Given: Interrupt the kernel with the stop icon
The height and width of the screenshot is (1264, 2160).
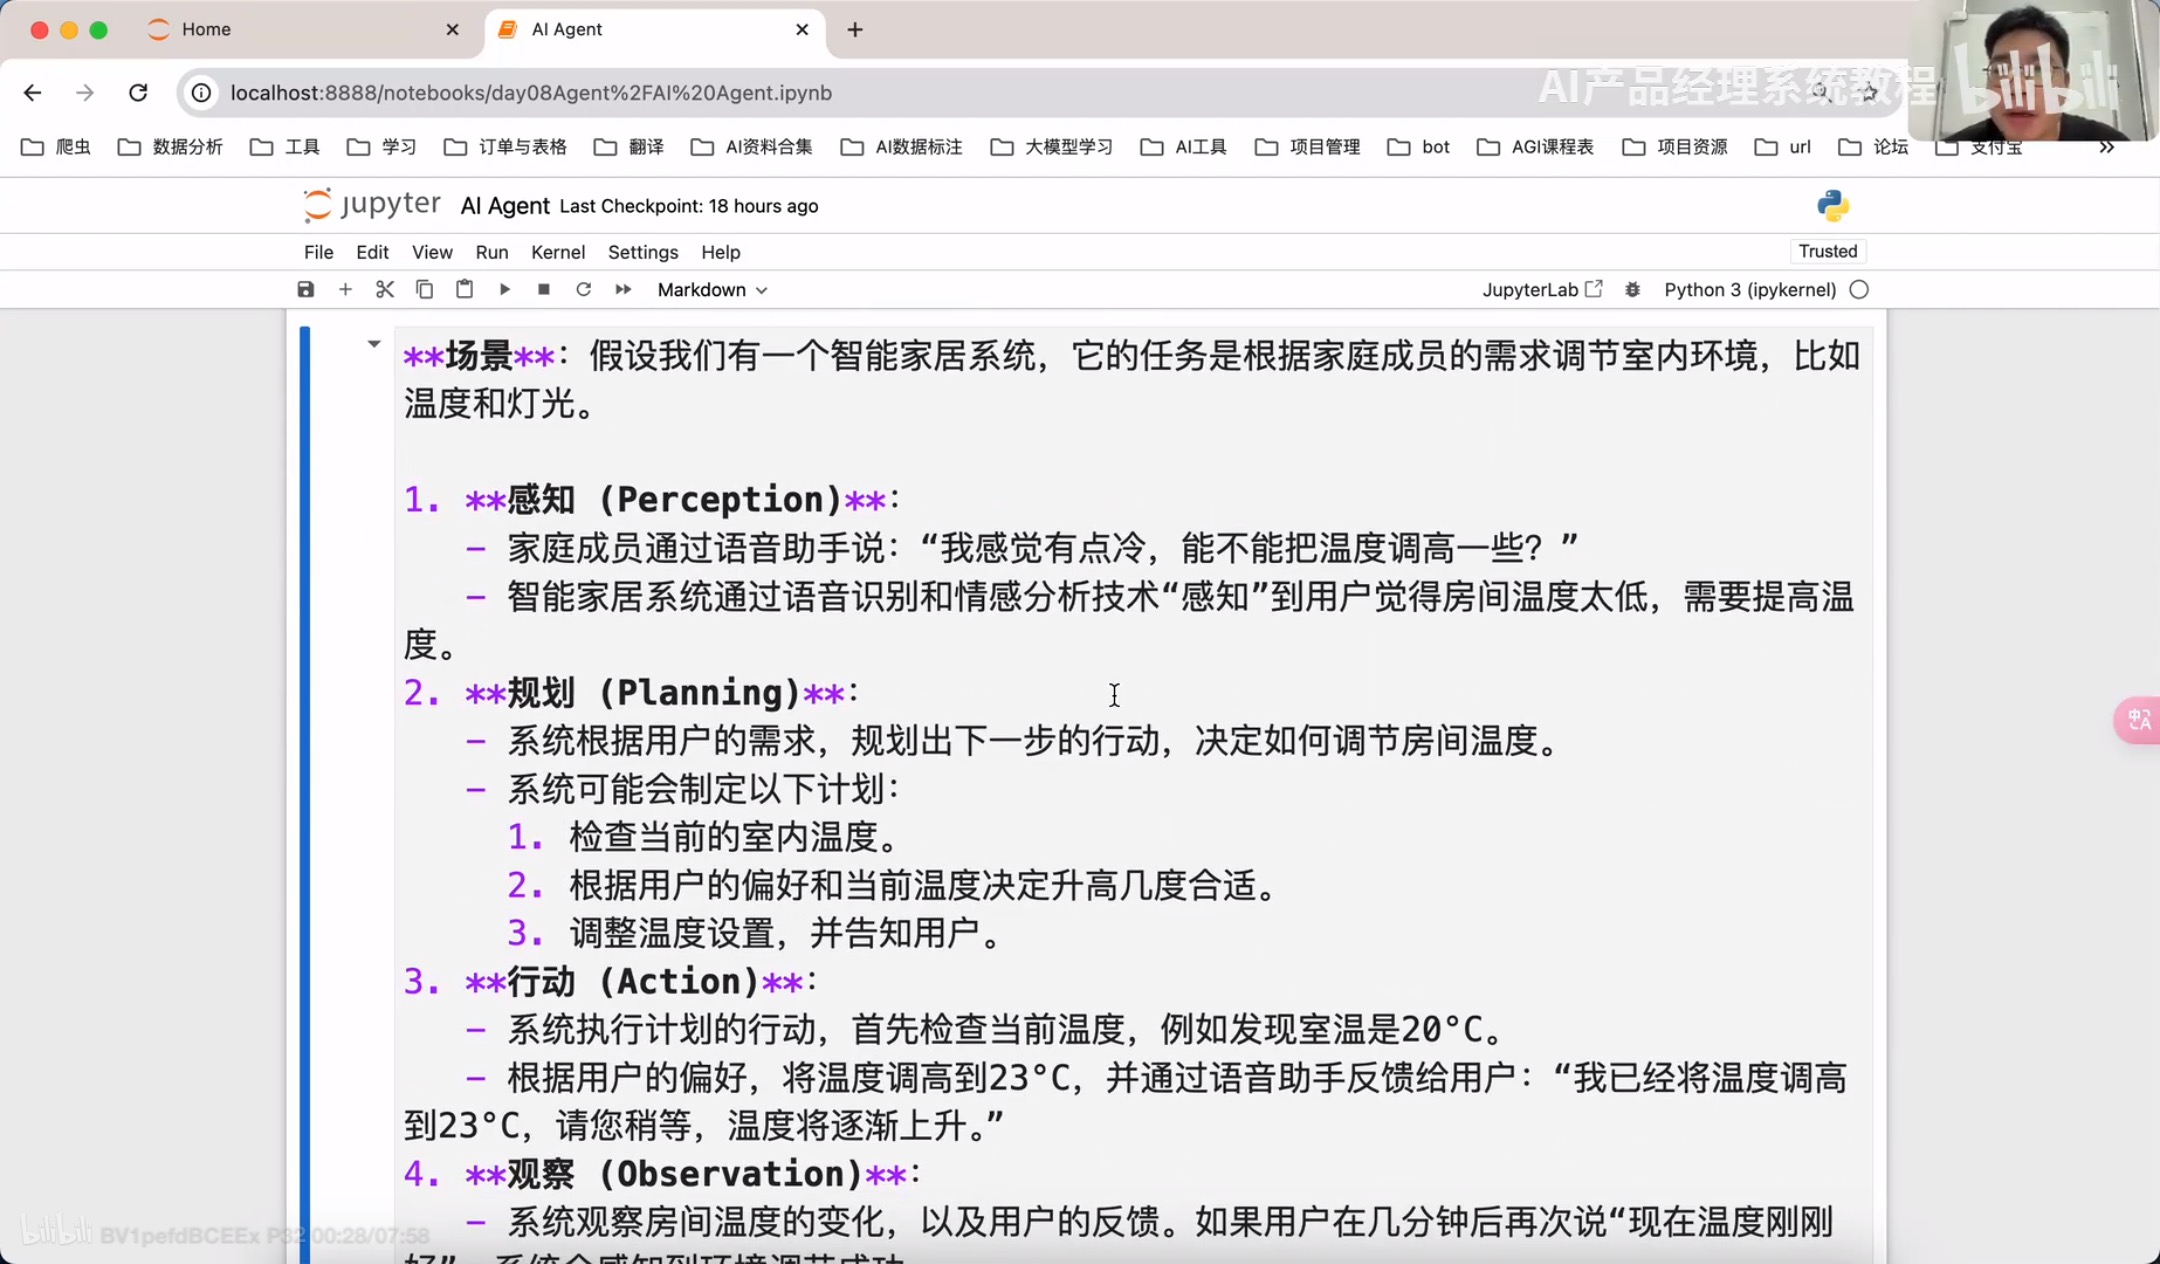Looking at the screenshot, I should (544, 290).
